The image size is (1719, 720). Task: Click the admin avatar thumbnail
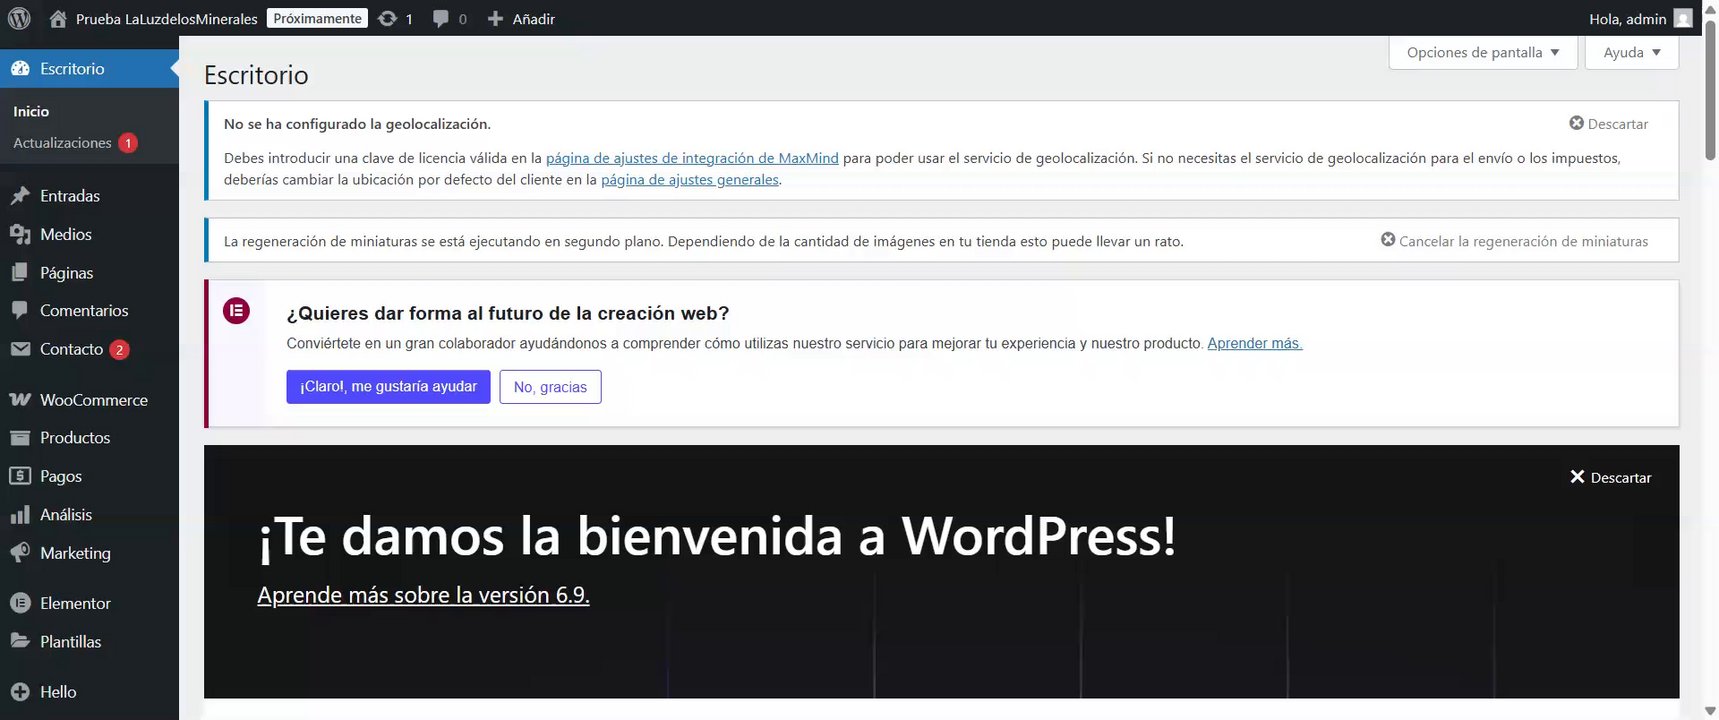[1683, 18]
